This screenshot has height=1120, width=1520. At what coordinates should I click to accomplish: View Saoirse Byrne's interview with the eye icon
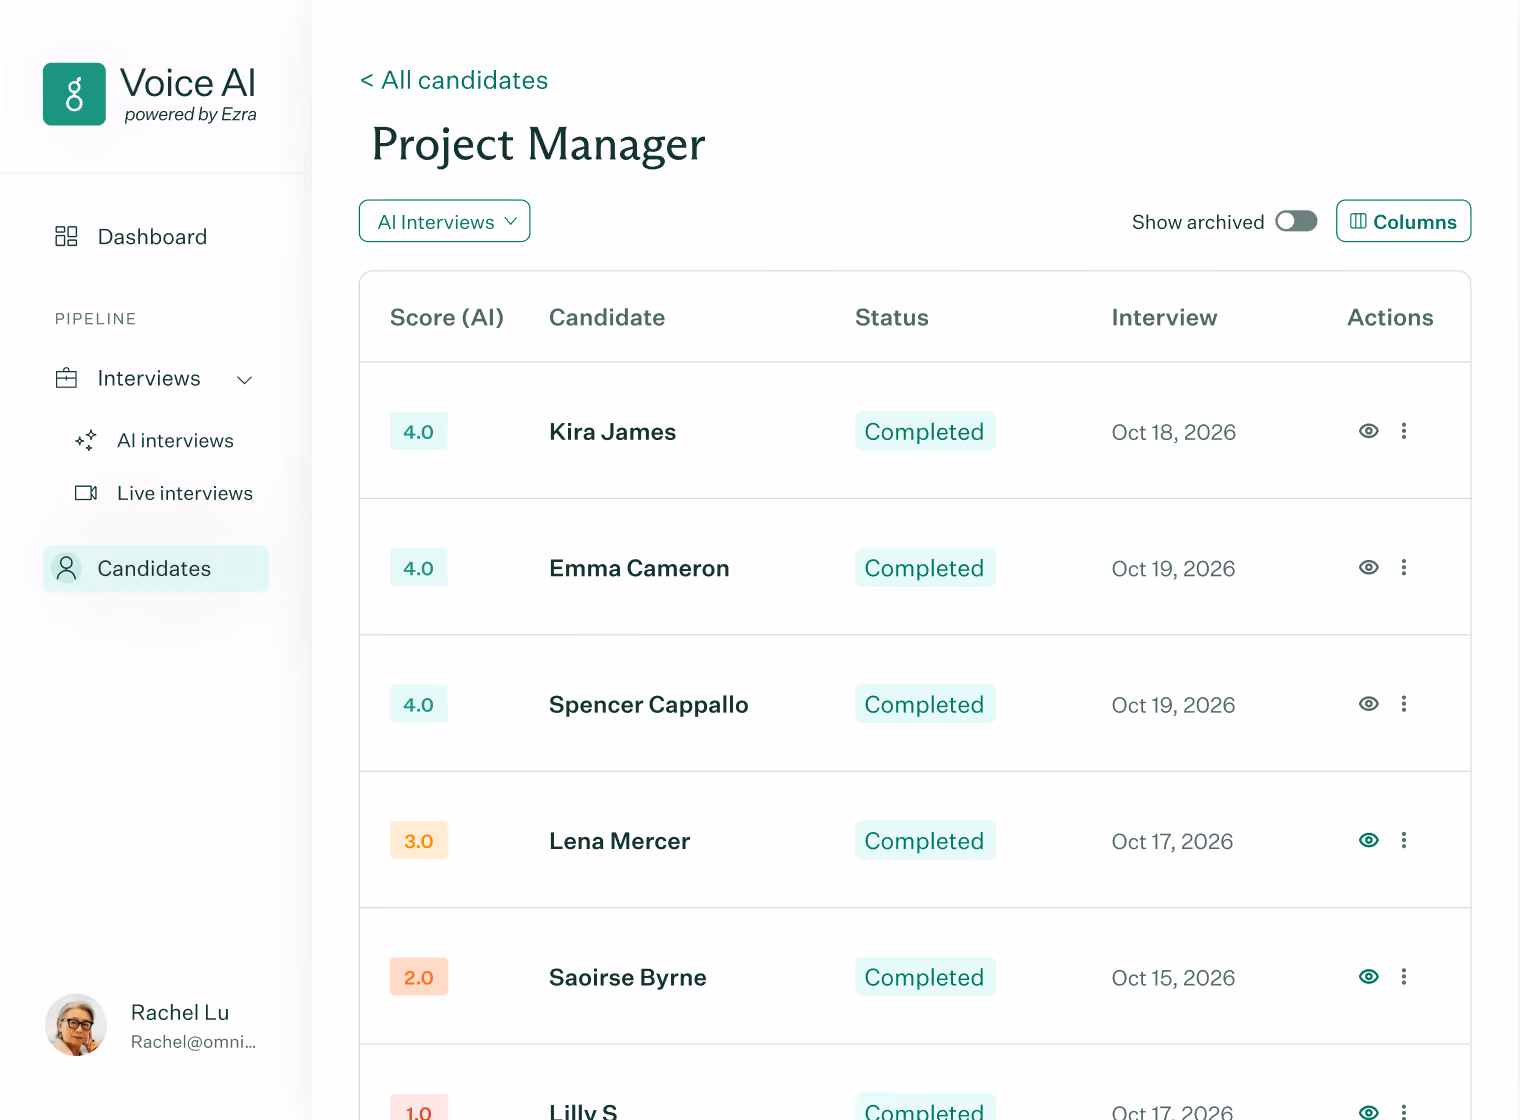point(1369,976)
